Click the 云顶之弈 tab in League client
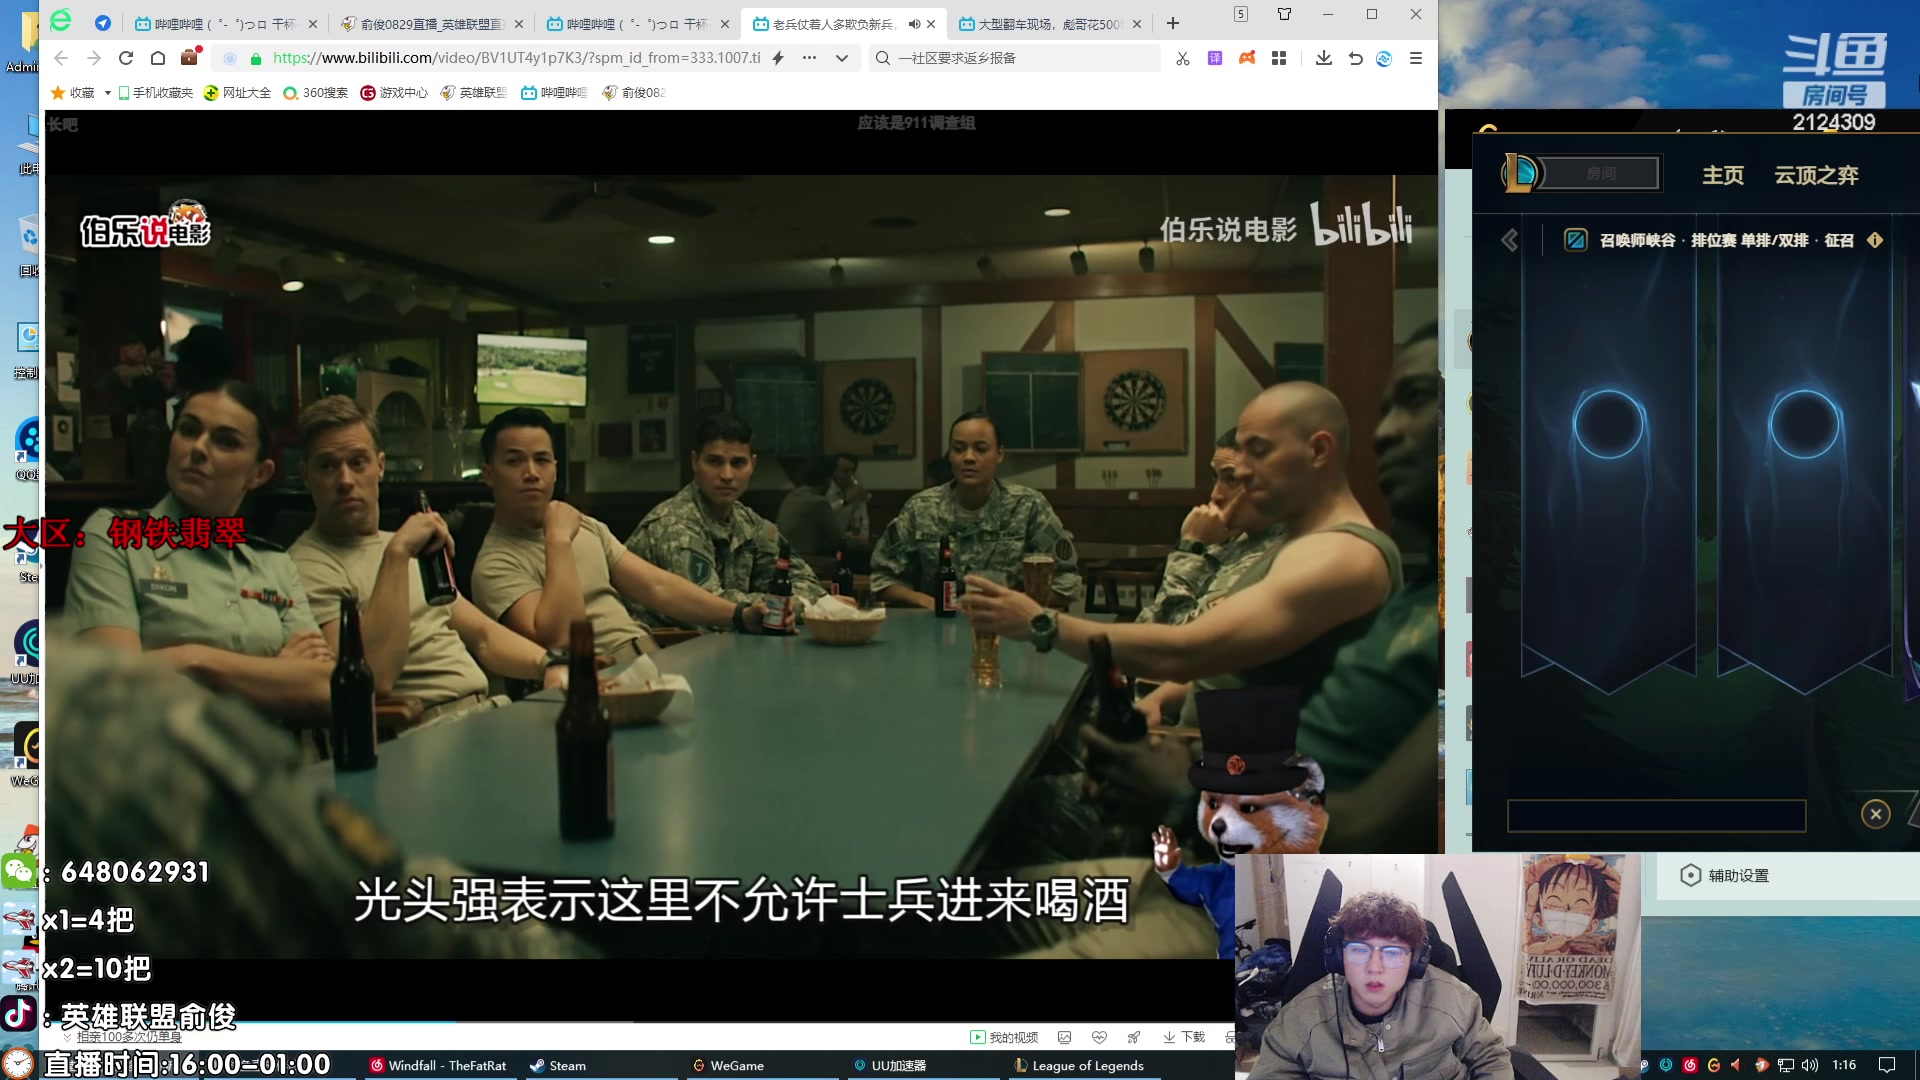This screenshot has width=1920, height=1080. coord(1816,175)
